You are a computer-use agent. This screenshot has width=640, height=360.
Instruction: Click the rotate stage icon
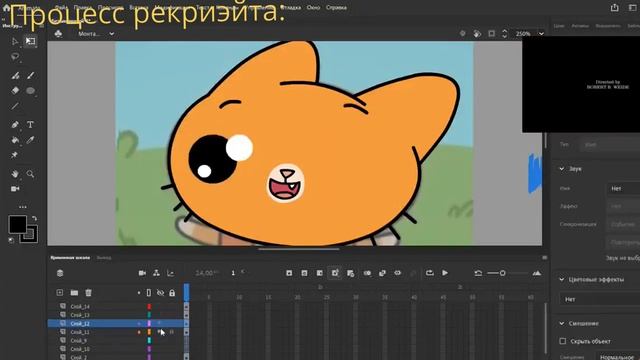pyautogui.click(x=477, y=34)
